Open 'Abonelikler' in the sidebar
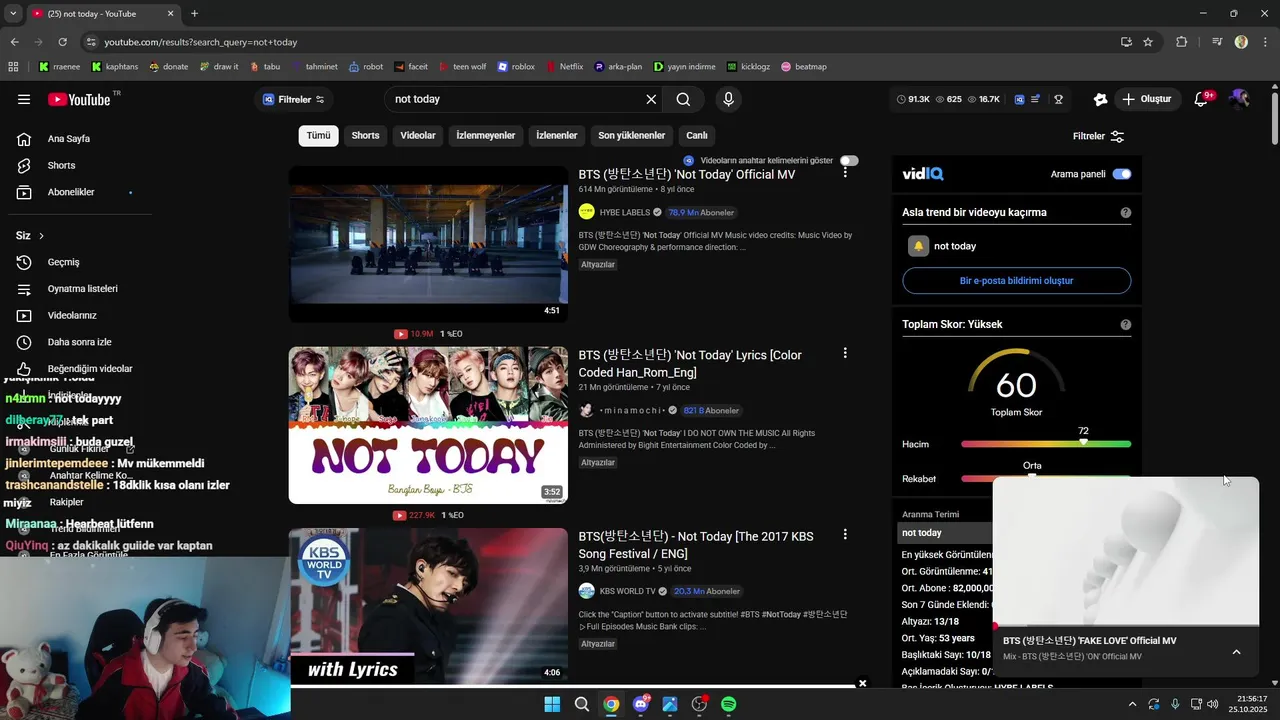 71,192
